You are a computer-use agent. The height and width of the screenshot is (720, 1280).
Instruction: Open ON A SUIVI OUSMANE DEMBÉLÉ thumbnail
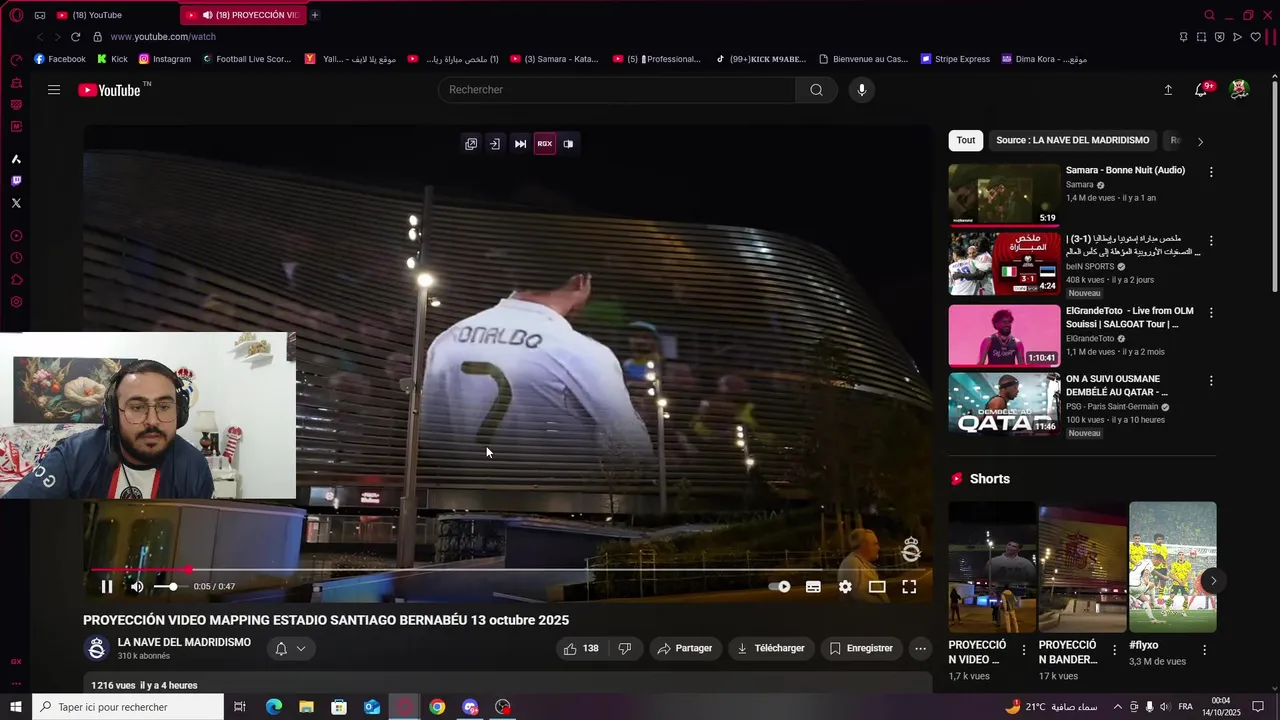coord(1004,404)
